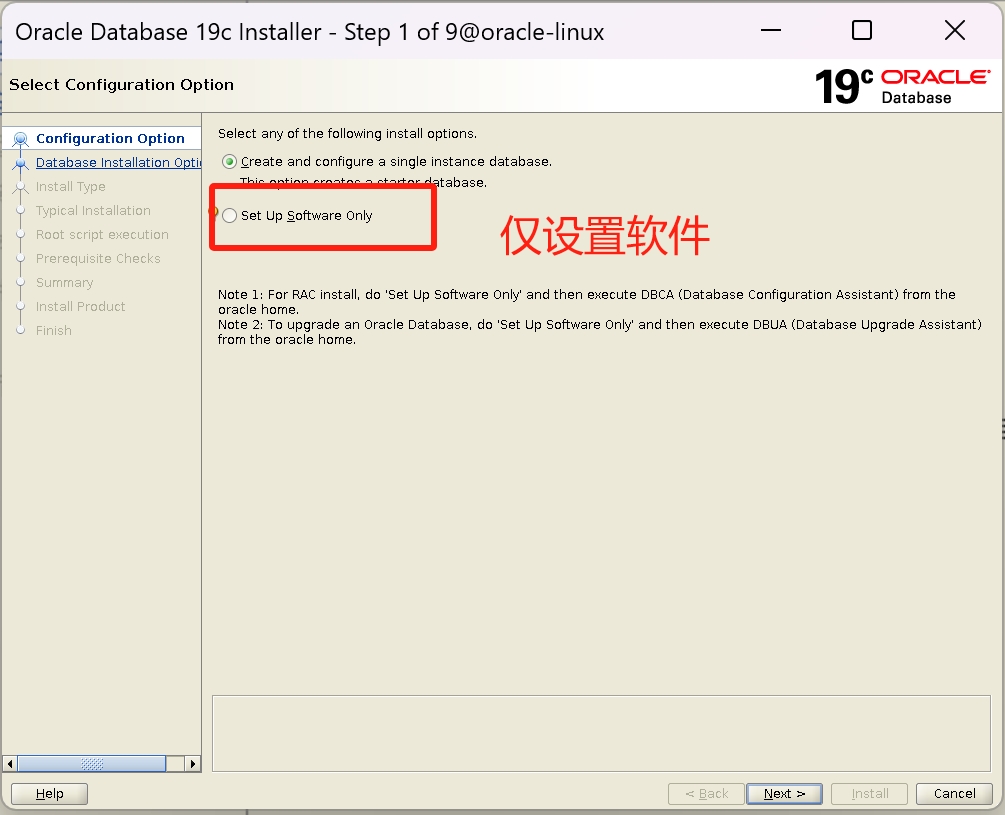1005x815 pixels.
Task: Maximize the Oracle installer window
Action: (x=861, y=30)
